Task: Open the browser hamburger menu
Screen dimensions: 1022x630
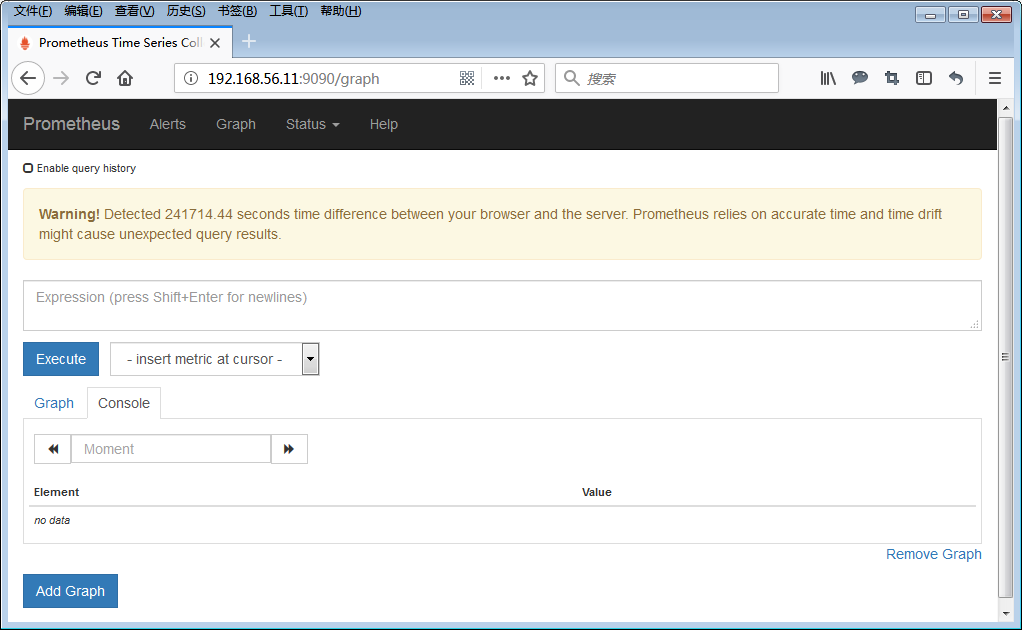Action: tap(995, 79)
